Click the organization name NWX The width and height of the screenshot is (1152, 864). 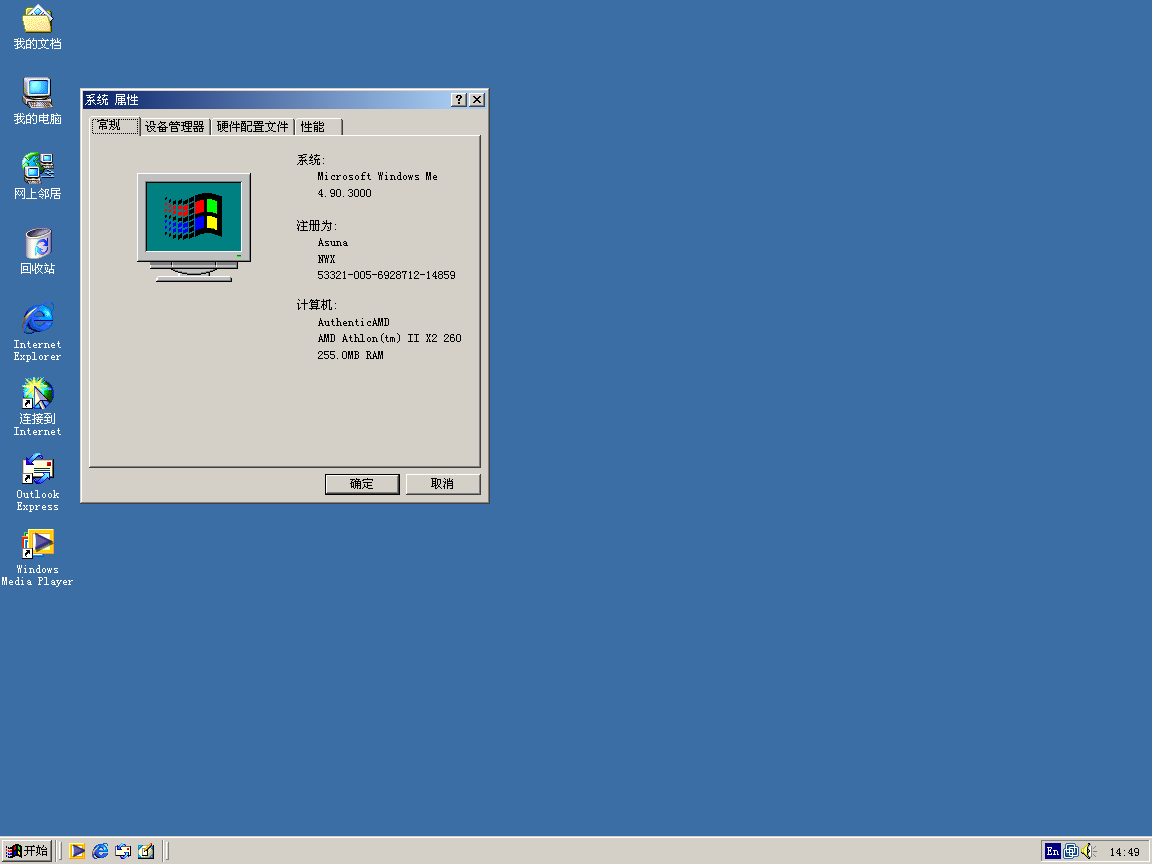coord(326,259)
